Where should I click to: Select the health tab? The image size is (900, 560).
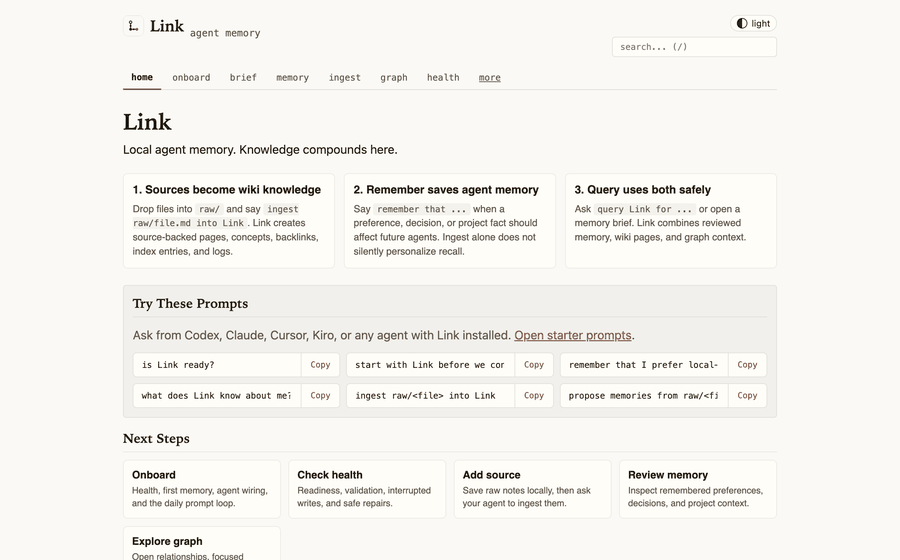pyautogui.click(x=443, y=77)
